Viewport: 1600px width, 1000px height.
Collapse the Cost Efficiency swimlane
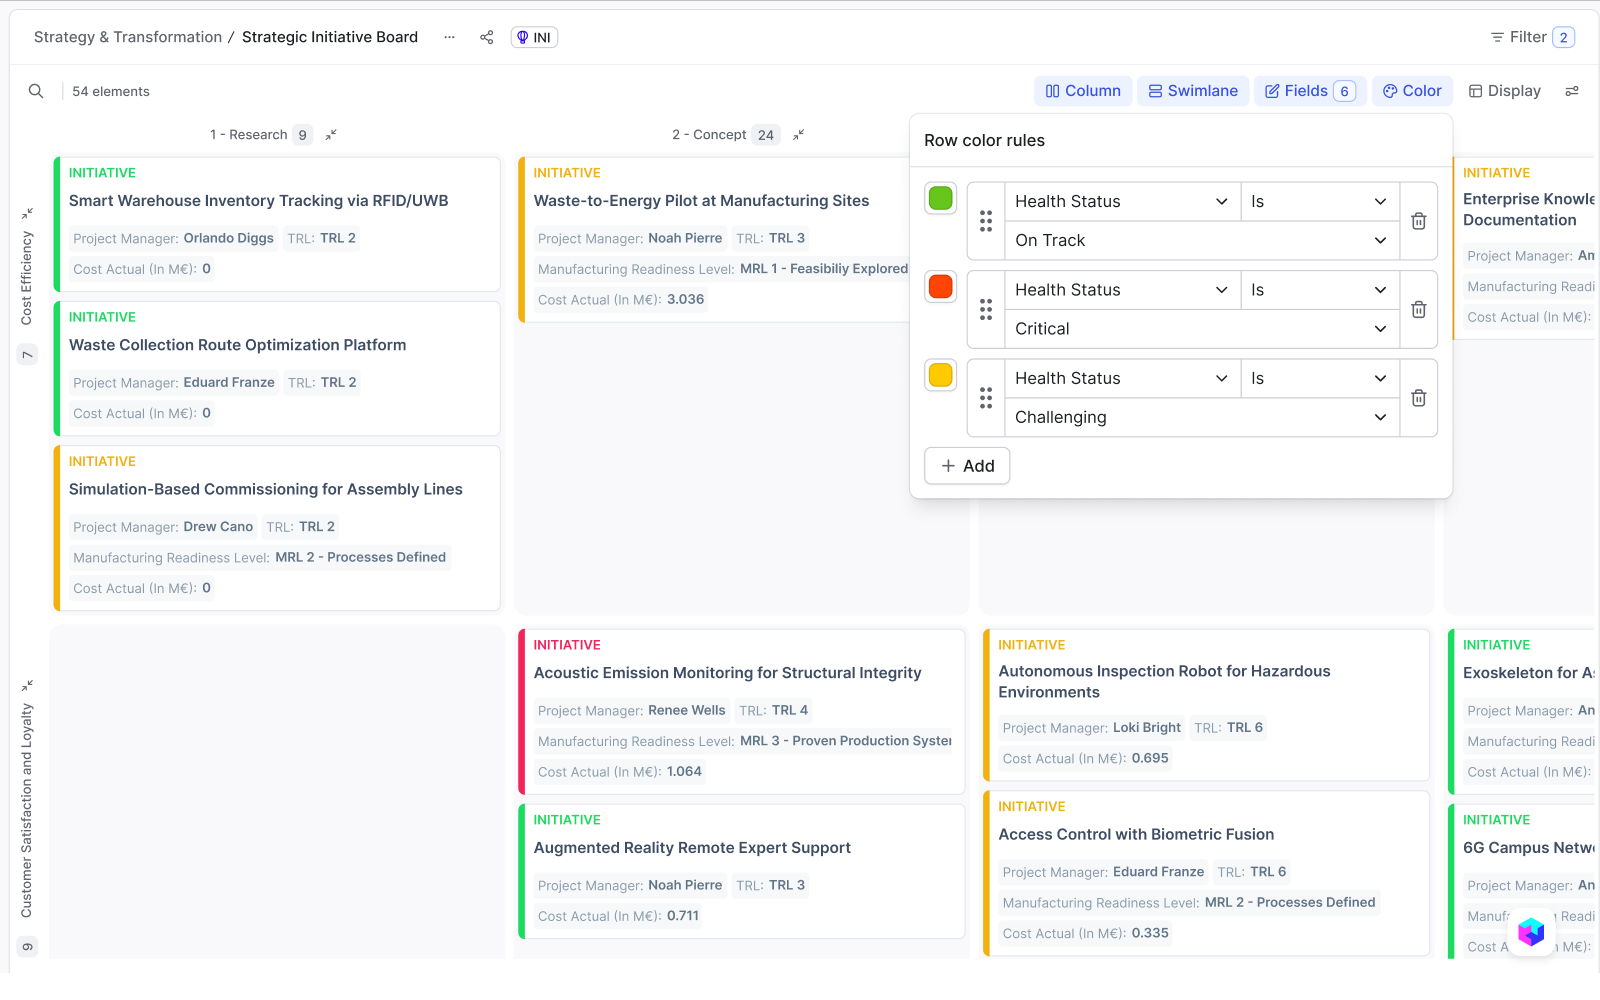28,213
